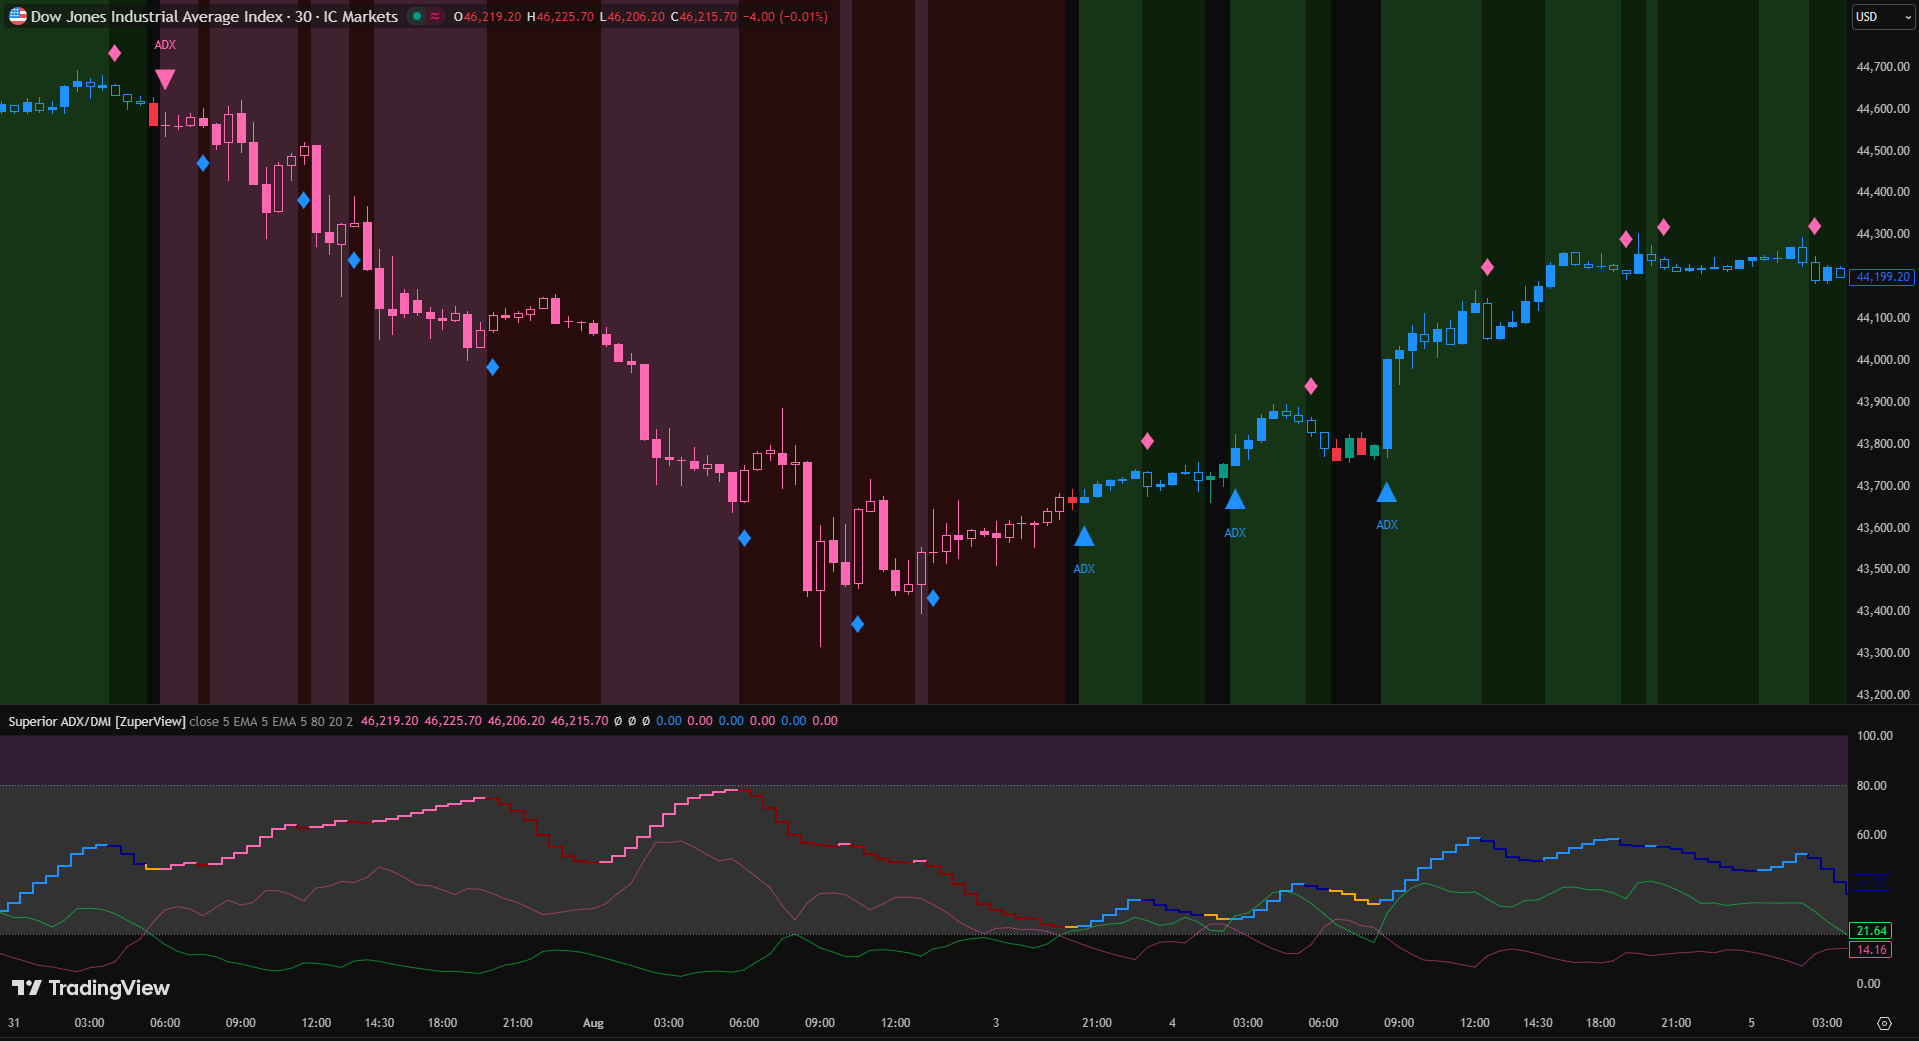The height and width of the screenshot is (1041, 1919).
Task: Click the green market status dot
Action: pyautogui.click(x=417, y=16)
